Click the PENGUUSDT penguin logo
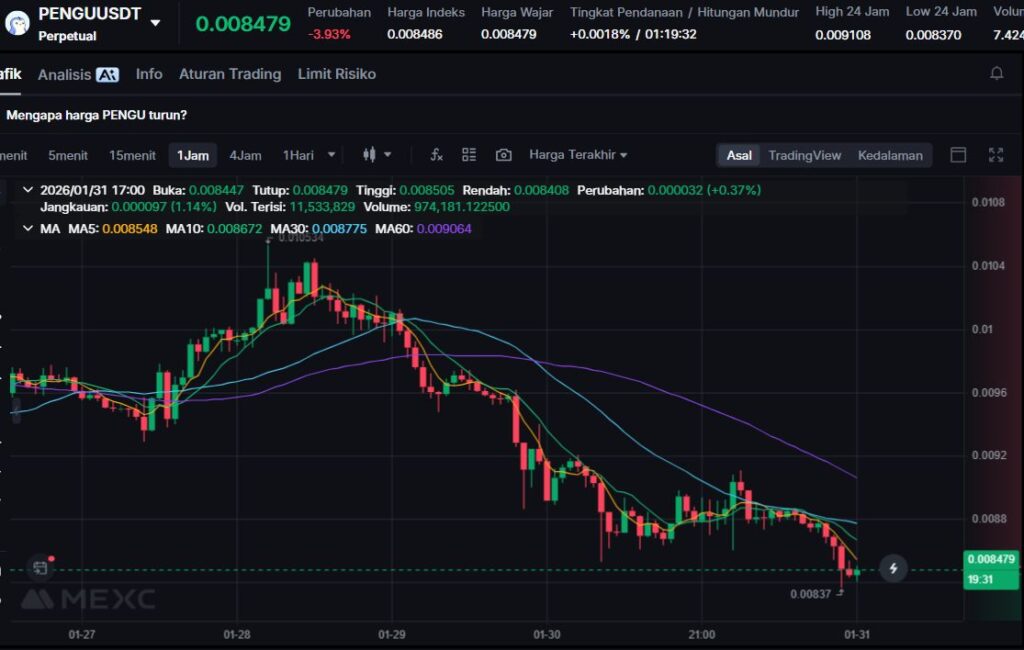This screenshot has height=650, width=1024. pyautogui.click(x=17, y=23)
